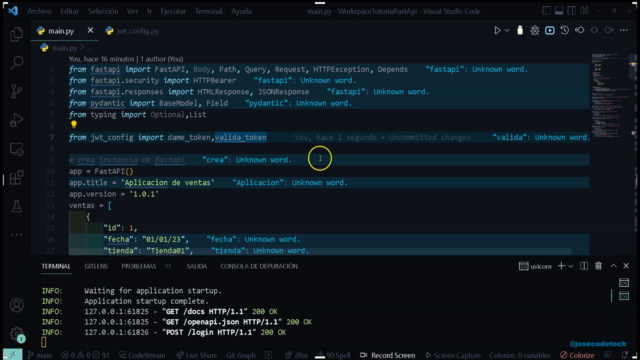Open the Ejecutar menu
Screen dimensions: 640x360
coord(173,11)
